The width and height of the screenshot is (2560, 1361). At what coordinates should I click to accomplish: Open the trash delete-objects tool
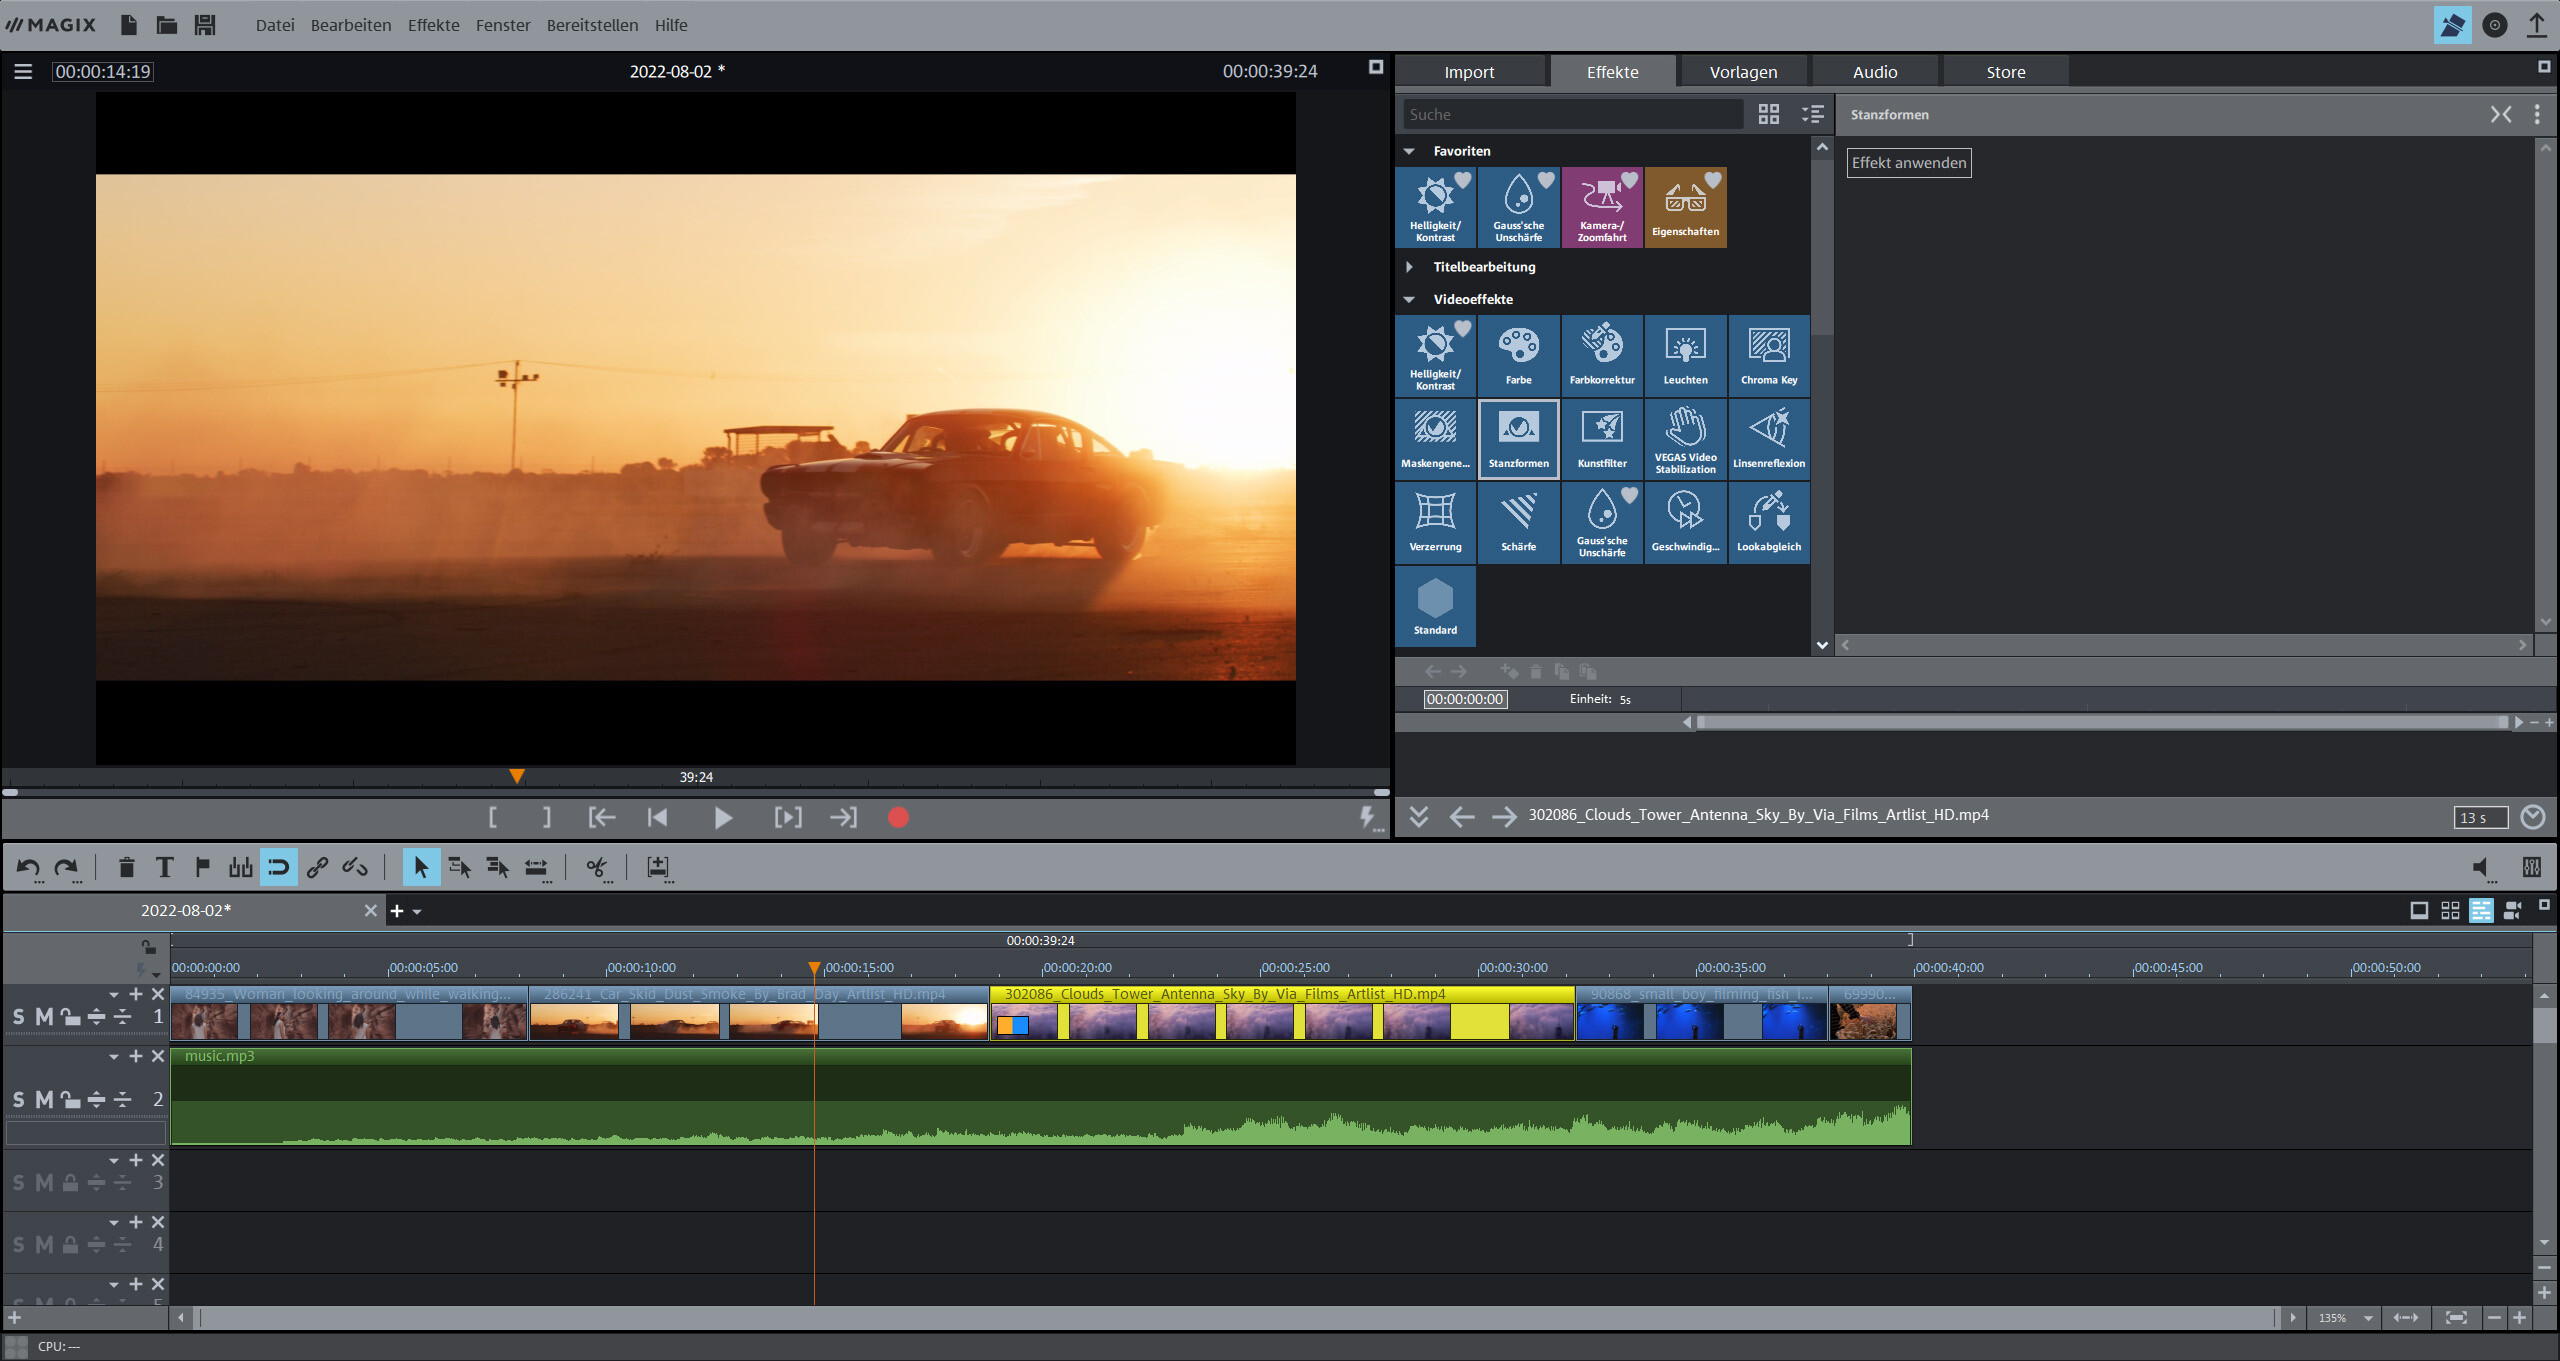click(127, 867)
